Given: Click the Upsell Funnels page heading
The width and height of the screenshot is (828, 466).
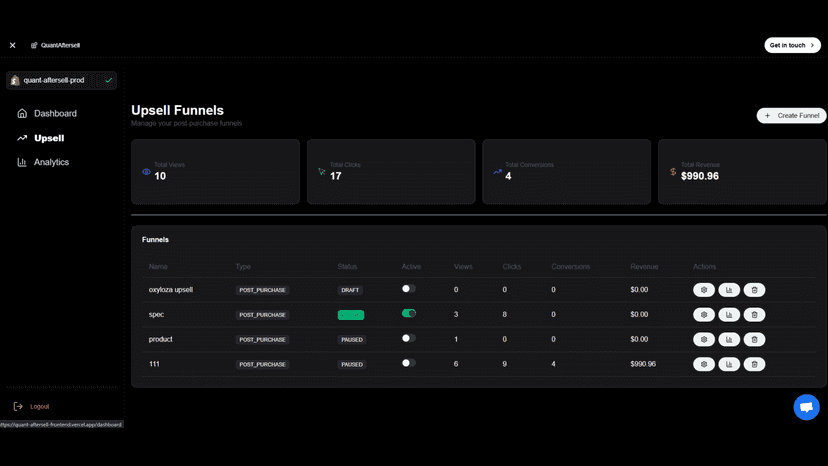Looking at the screenshot, I should 177,110.
